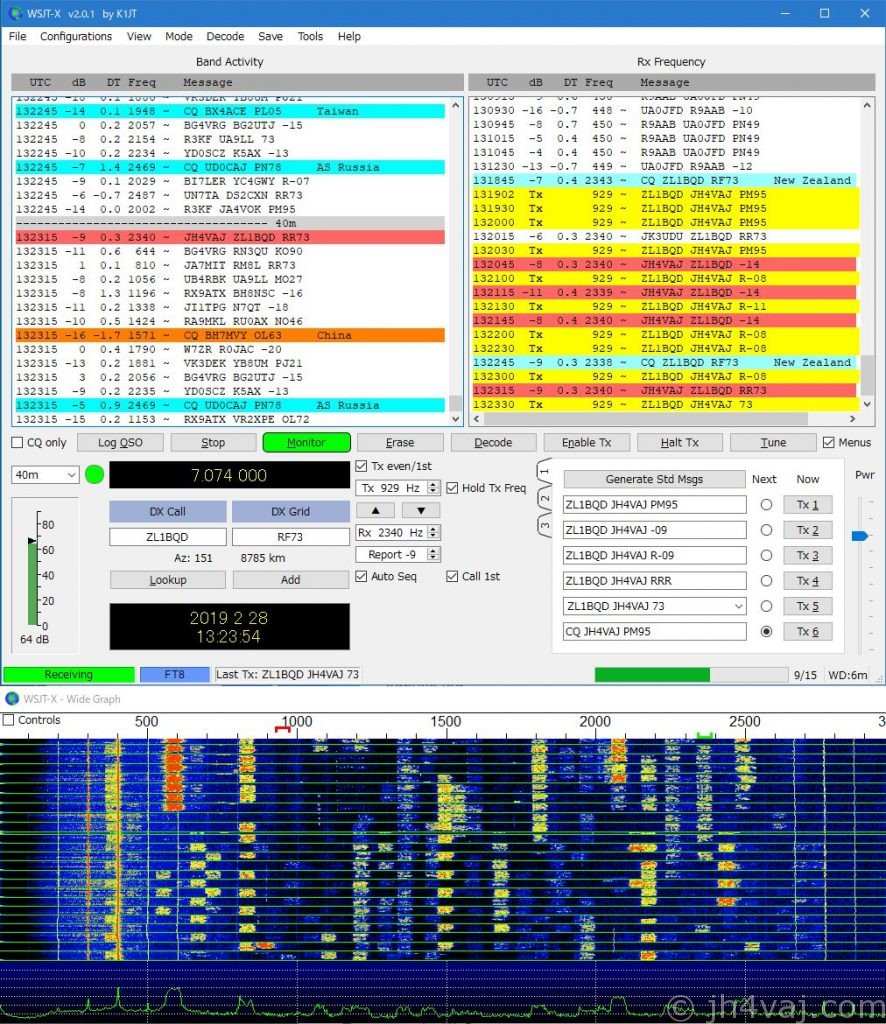The image size is (886, 1024).
Task: Click the 7.074 000 frequency display
Action: tap(229, 475)
